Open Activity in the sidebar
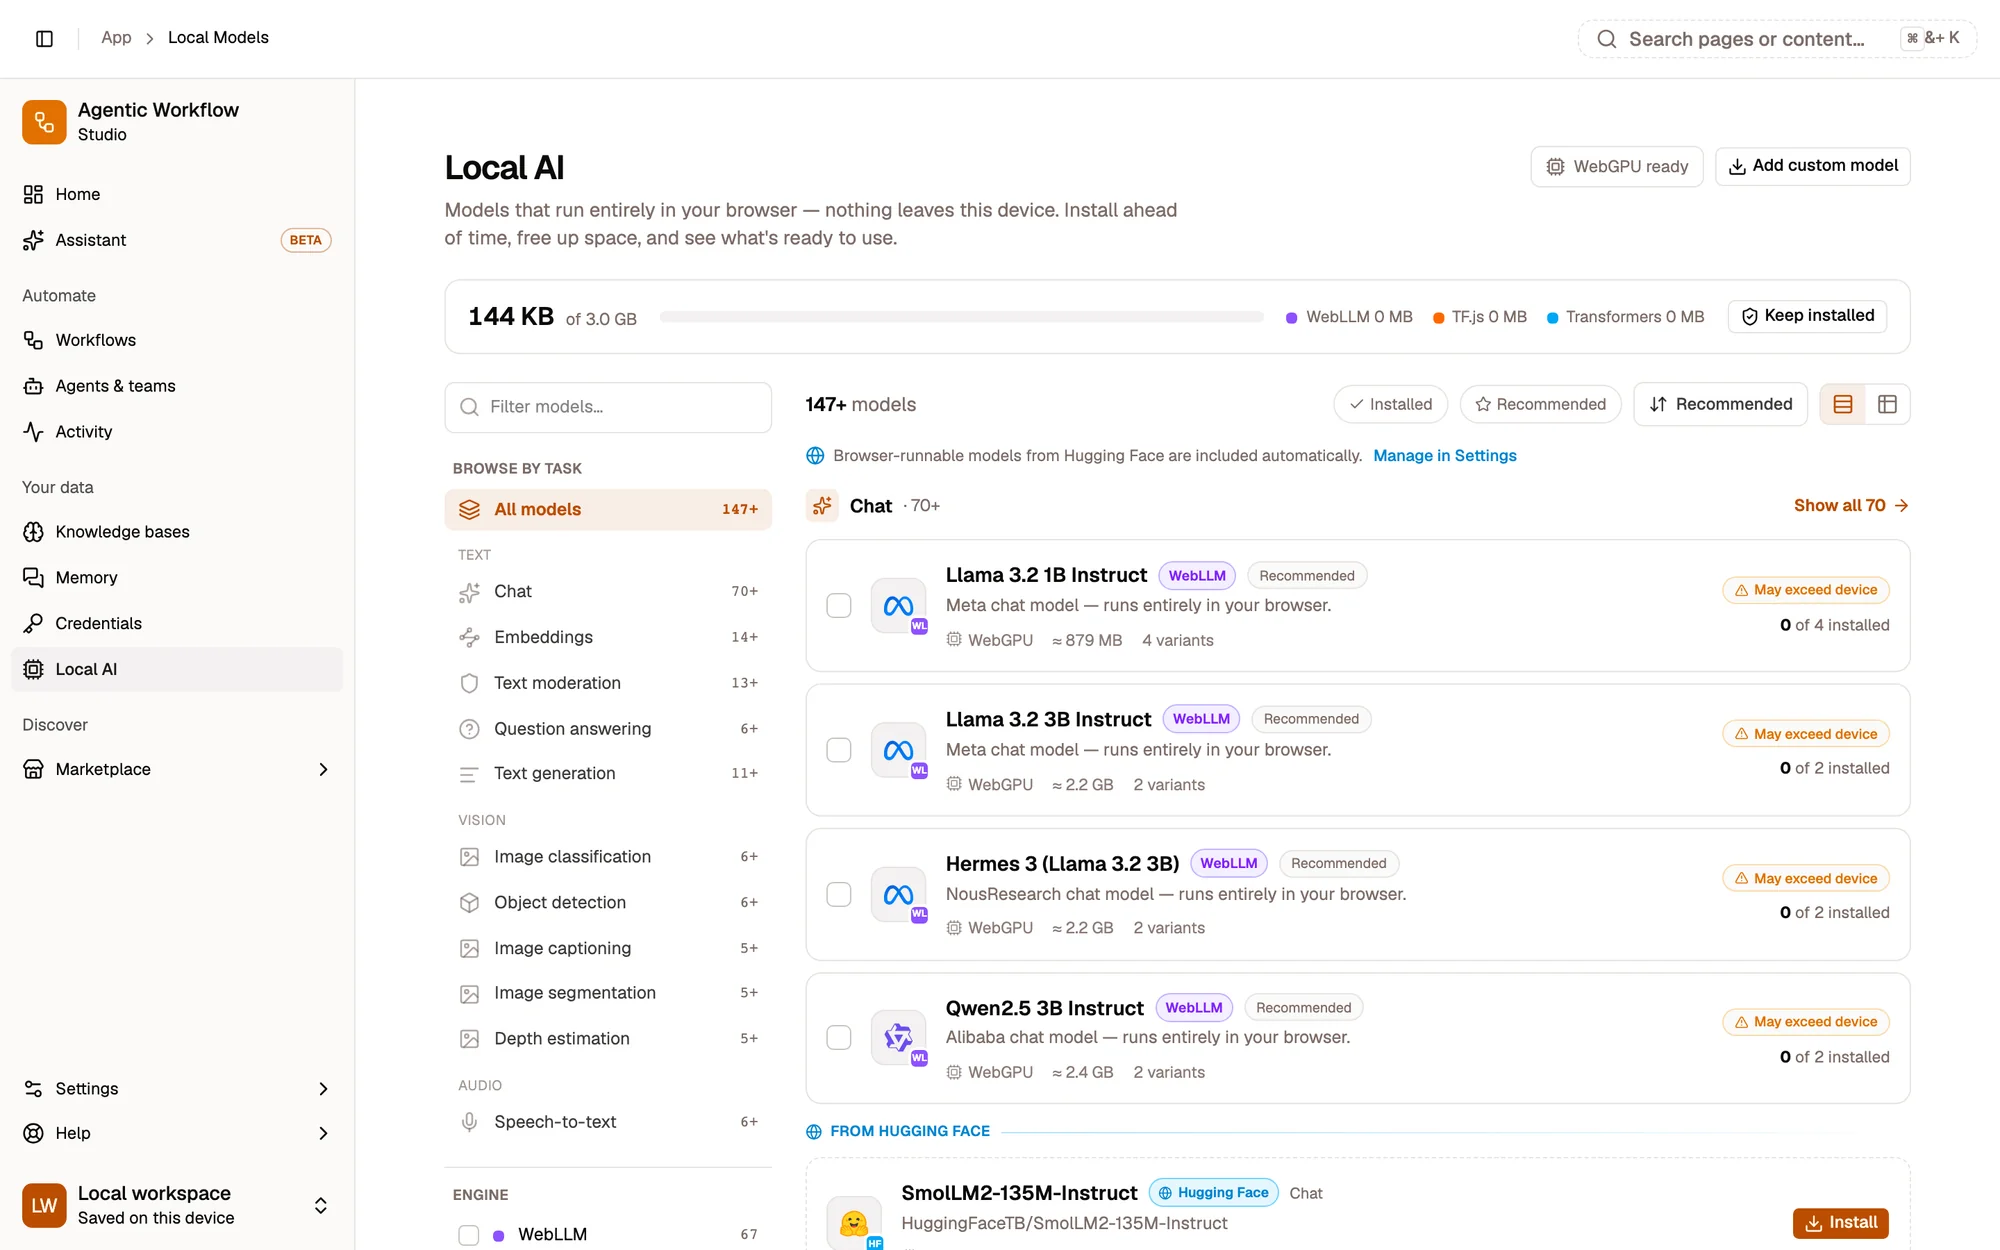 click(177, 432)
